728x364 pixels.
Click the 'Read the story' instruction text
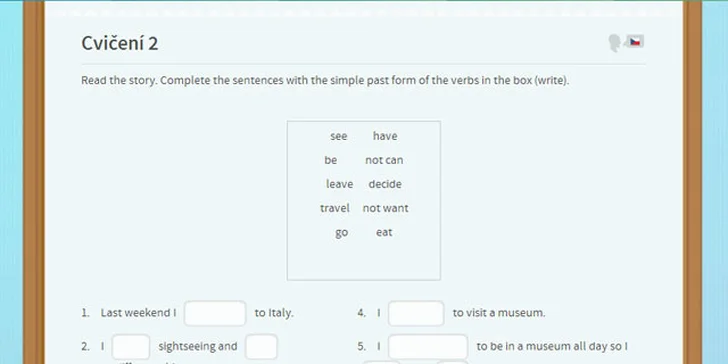click(325, 80)
